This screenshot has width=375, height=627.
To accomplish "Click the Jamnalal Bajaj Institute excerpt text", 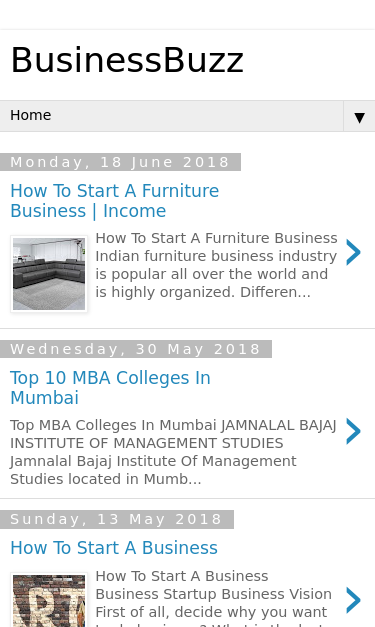I will (173, 452).
